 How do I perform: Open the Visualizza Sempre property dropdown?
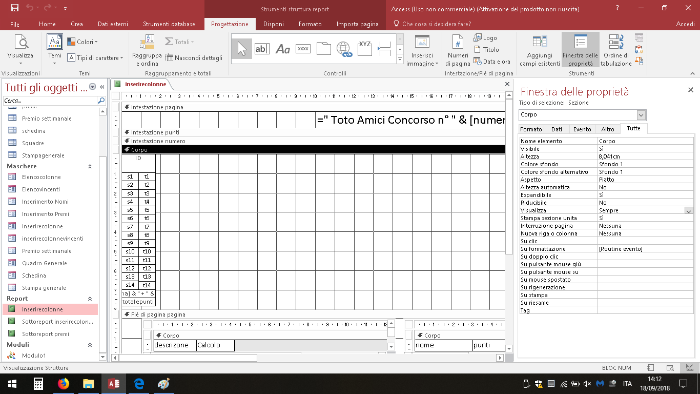pos(688,211)
